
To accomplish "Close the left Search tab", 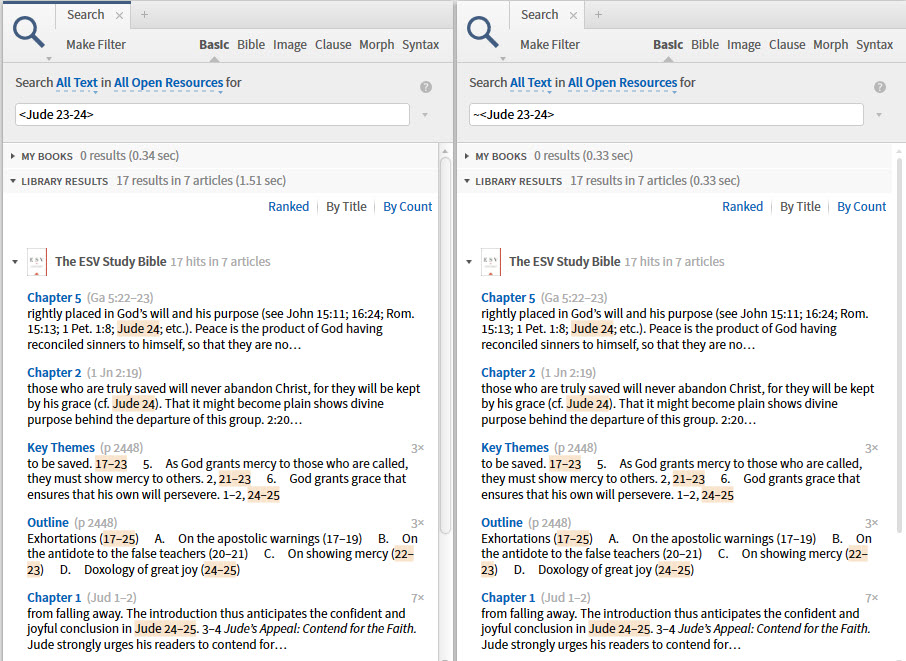I will pyautogui.click(x=119, y=16).
